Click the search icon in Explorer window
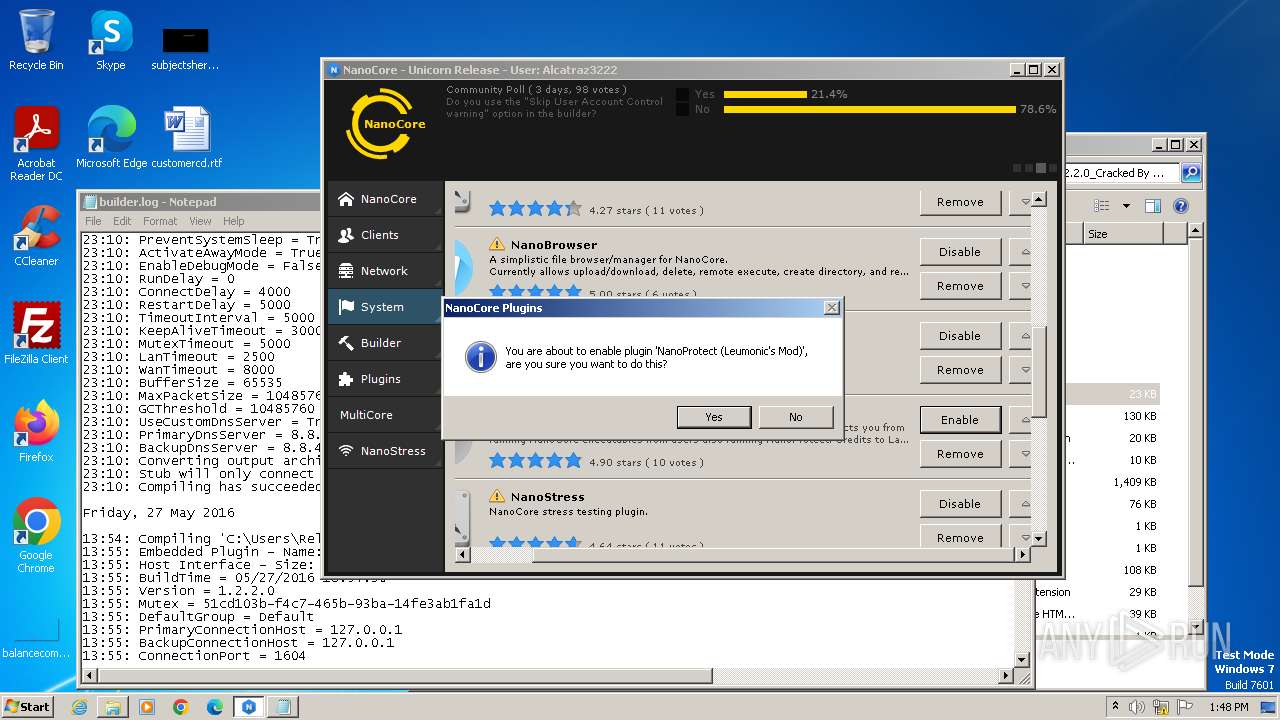The width and height of the screenshot is (1280, 720). tap(1191, 173)
